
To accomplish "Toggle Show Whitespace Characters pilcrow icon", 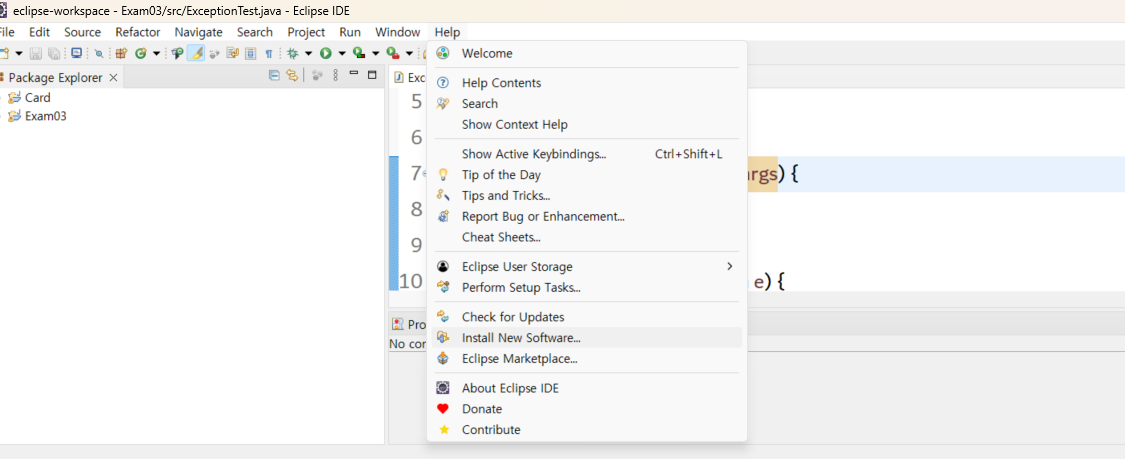I will tap(269, 53).
